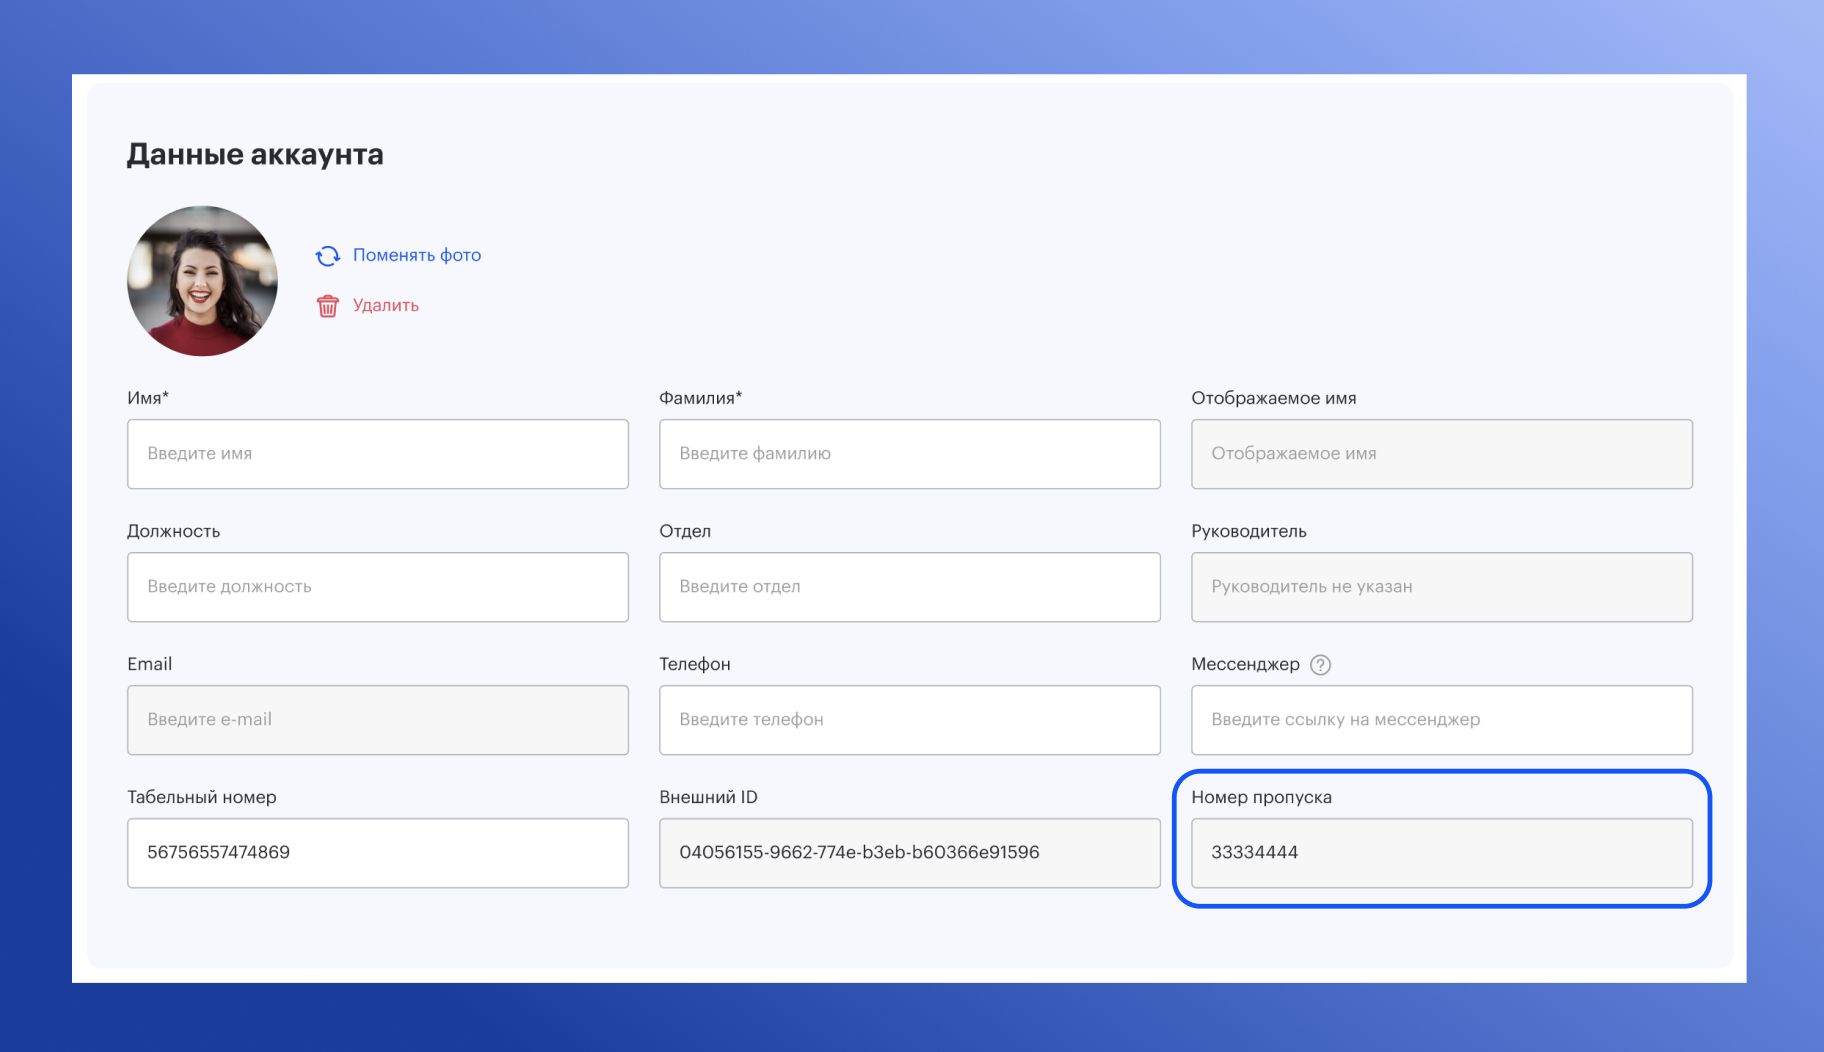The height and width of the screenshot is (1052, 1824).
Task: Click the Фамилия* label
Action: tap(701, 398)
